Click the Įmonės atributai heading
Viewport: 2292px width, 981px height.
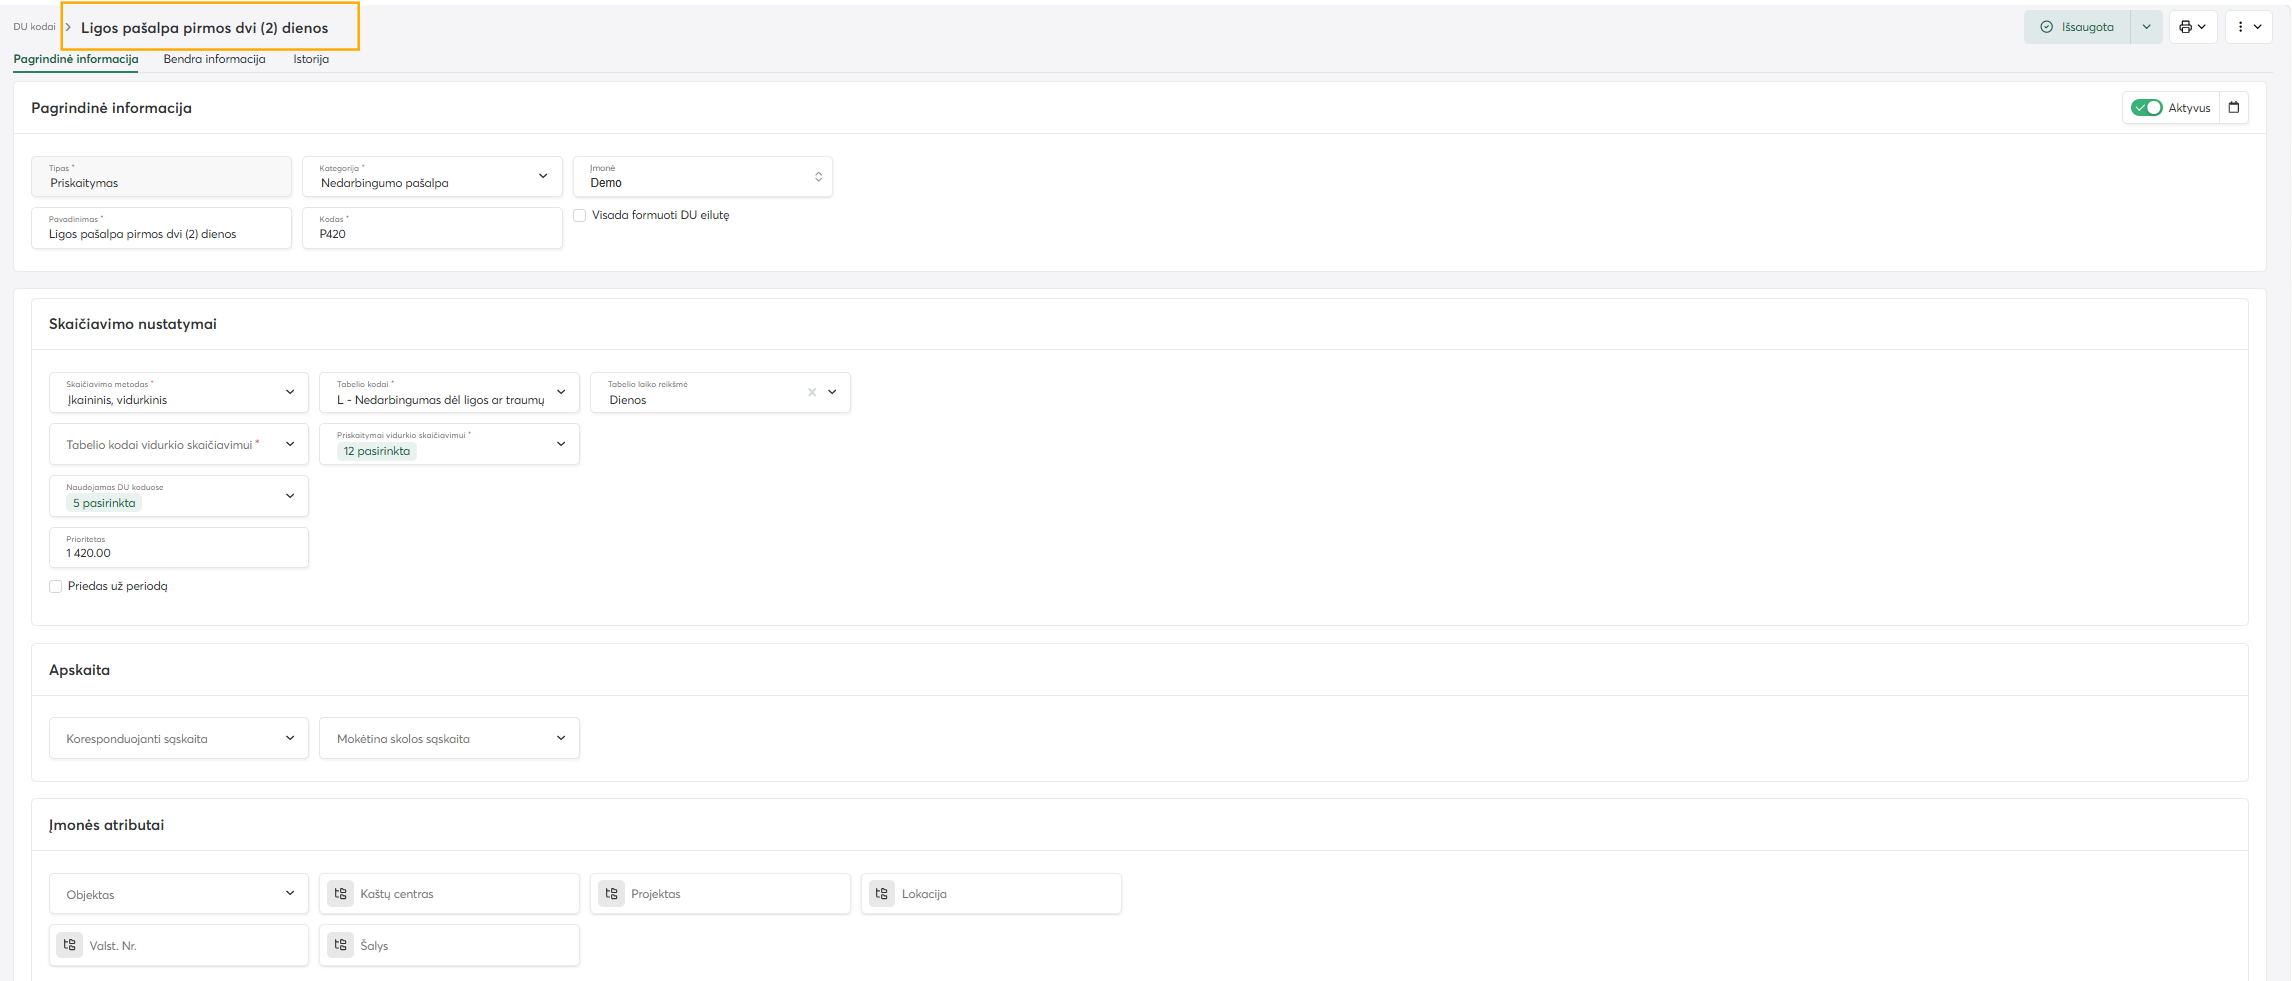106,825
